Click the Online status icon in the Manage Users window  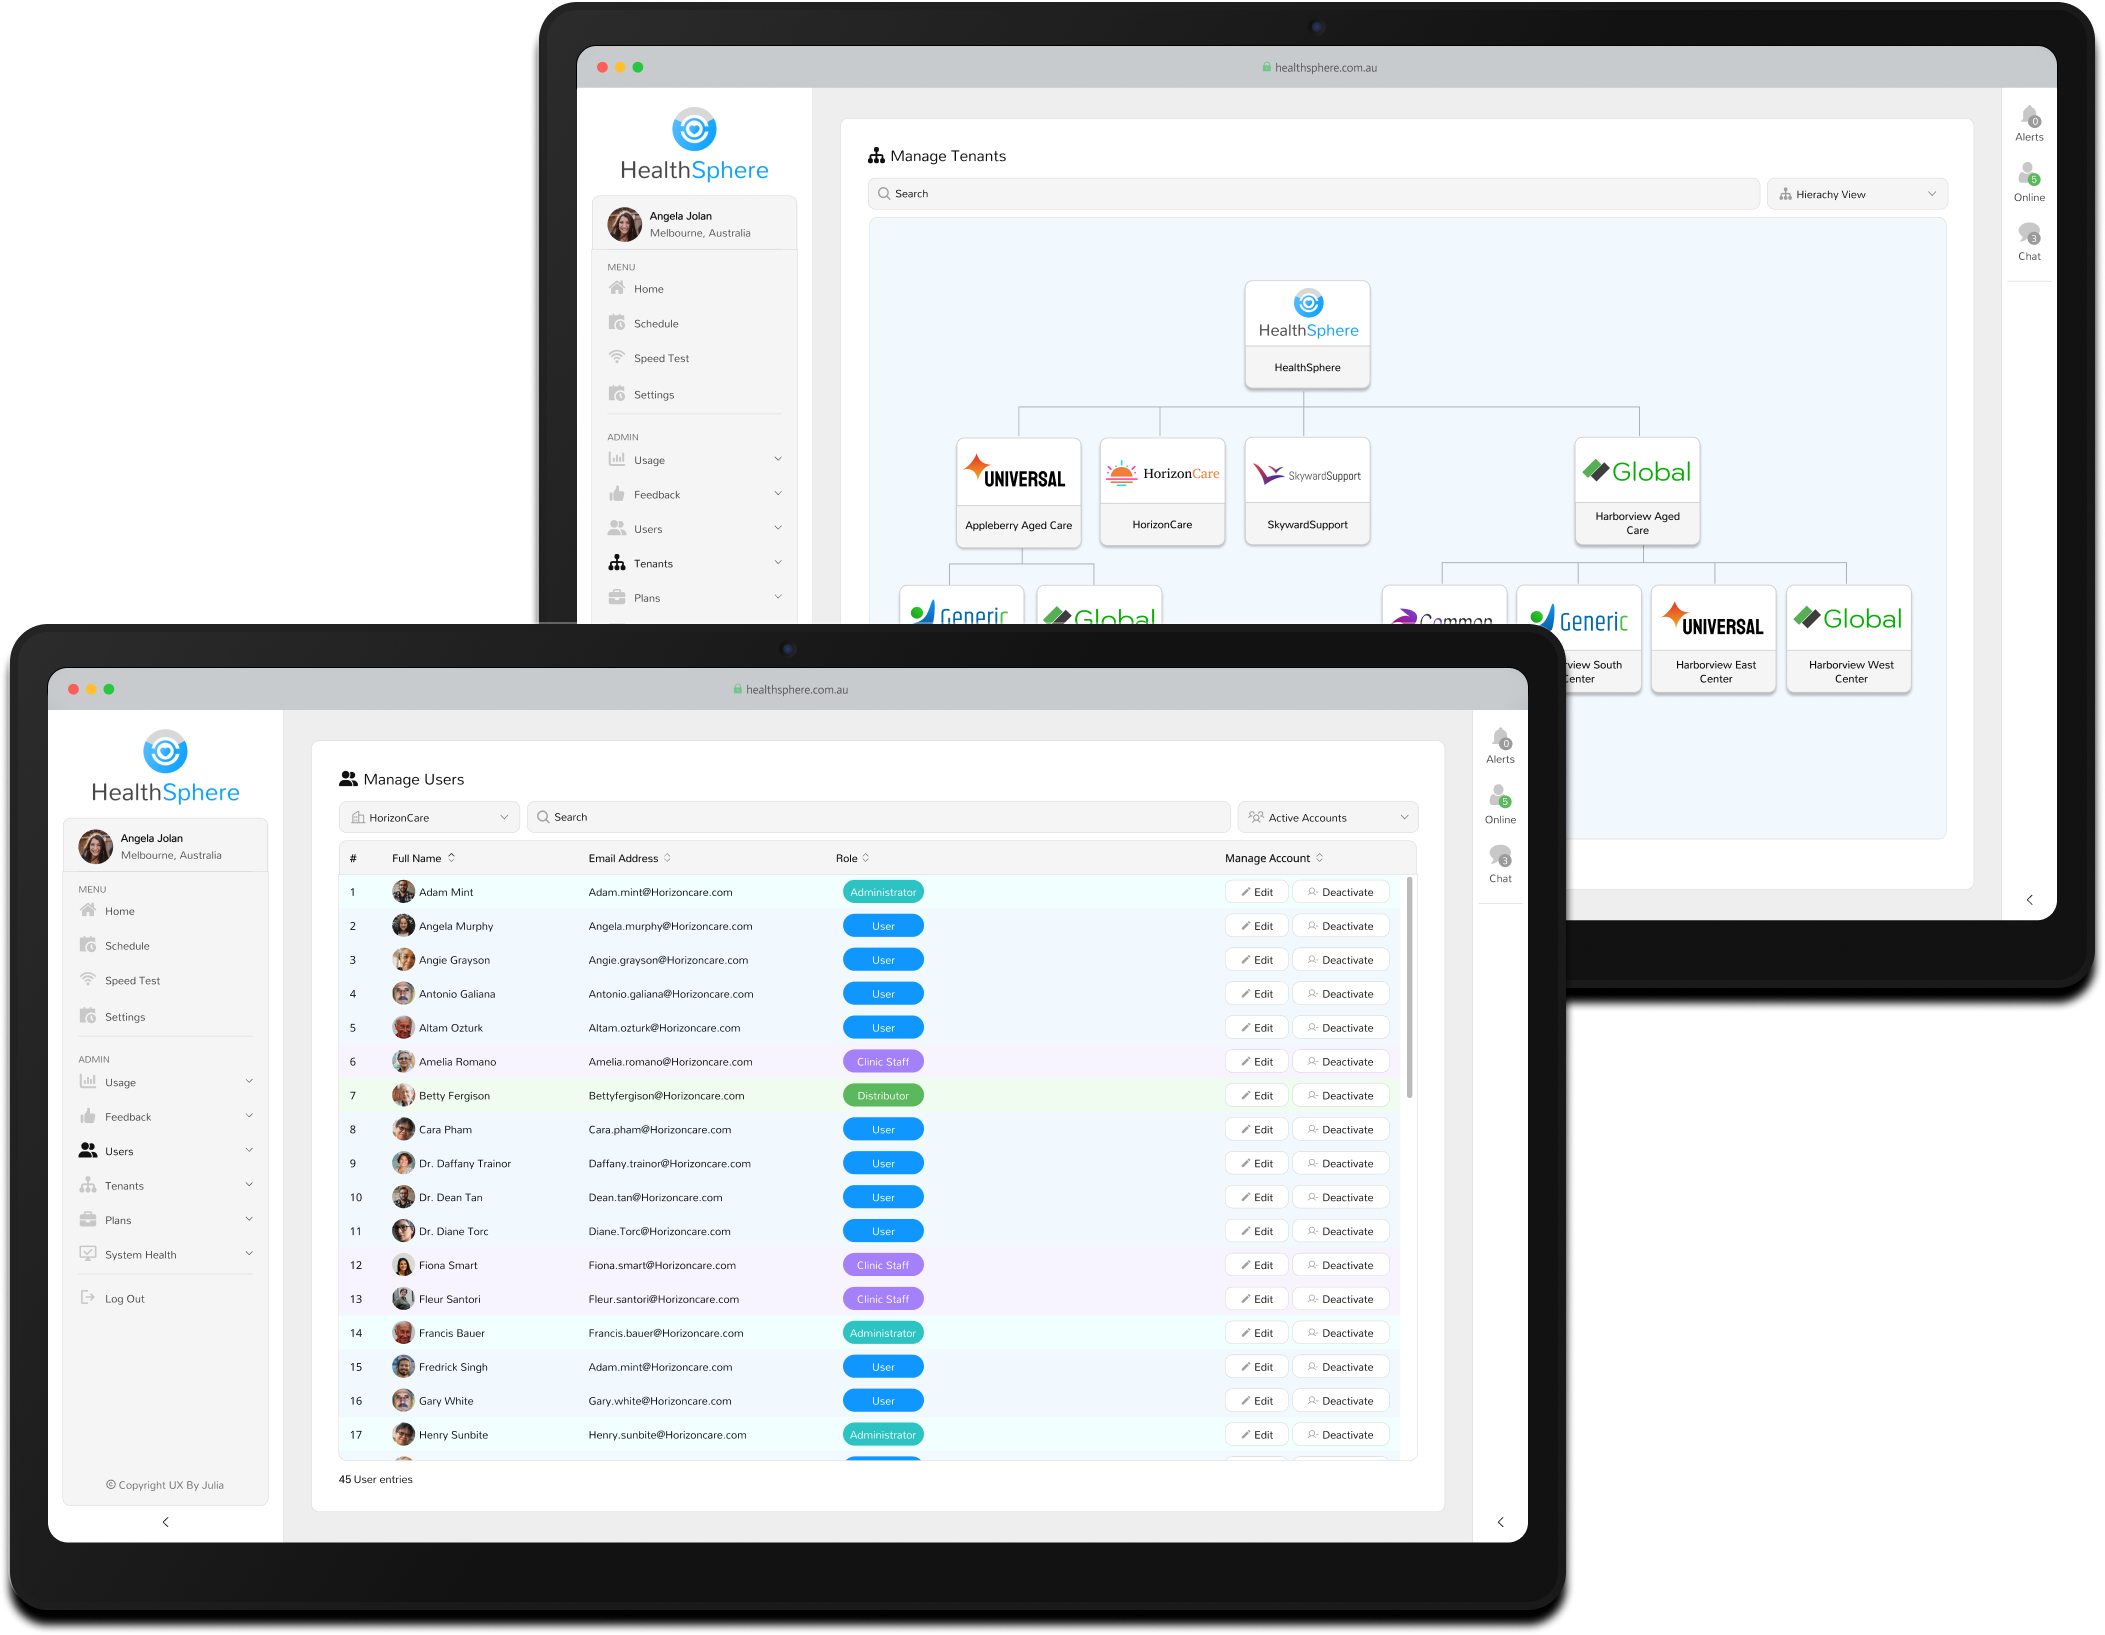click(1500, 797)
